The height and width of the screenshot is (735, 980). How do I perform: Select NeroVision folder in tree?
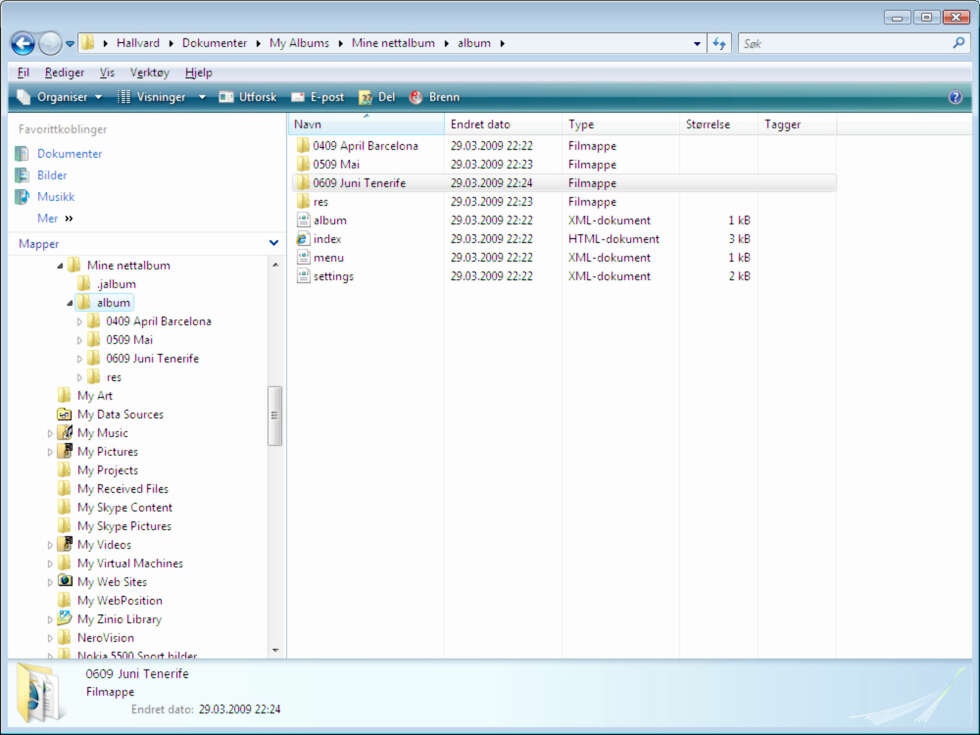click(x=106, y=638)
